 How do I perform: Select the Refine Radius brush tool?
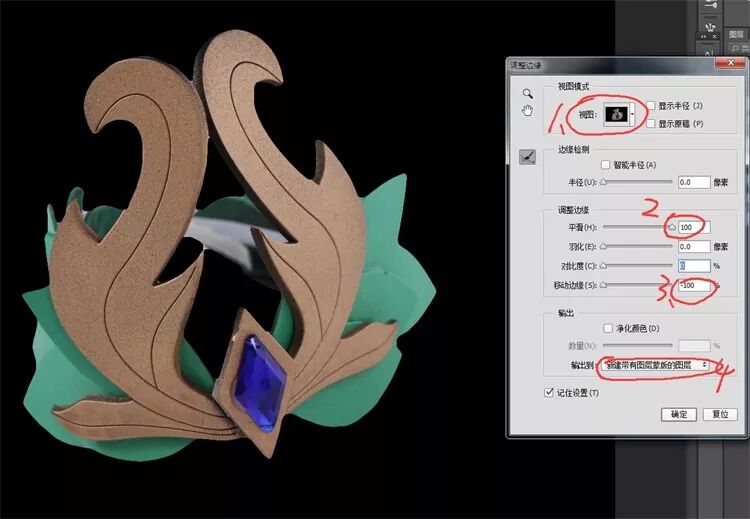[528, 157]
